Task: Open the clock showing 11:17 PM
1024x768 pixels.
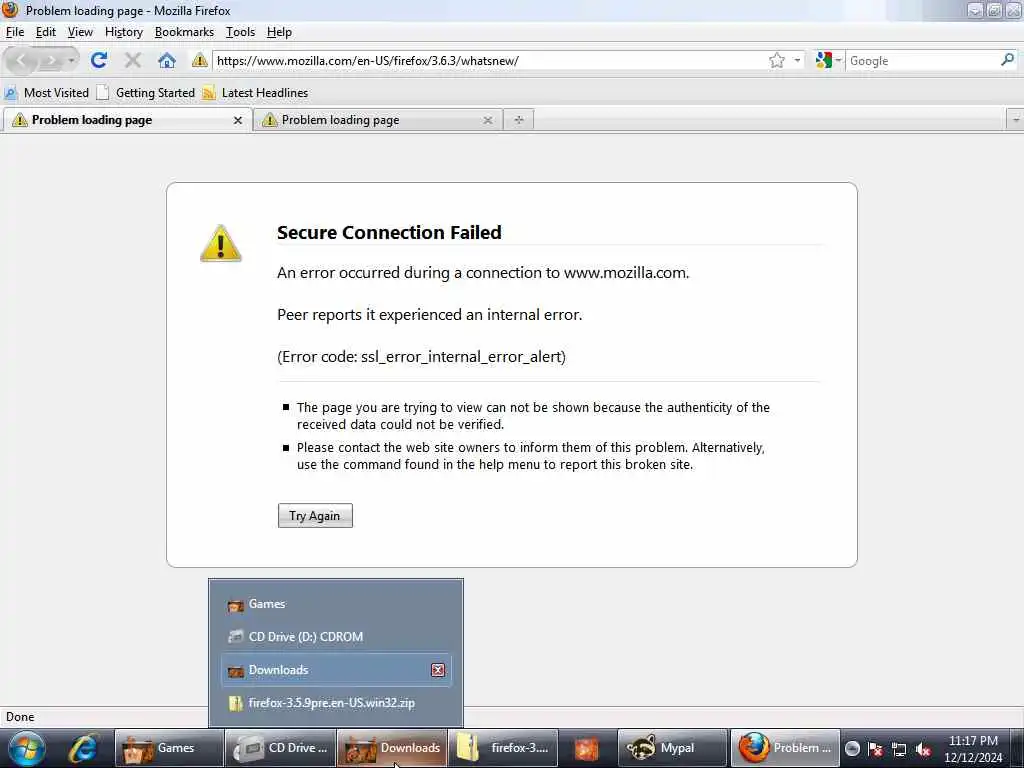Action: (973, 741)
